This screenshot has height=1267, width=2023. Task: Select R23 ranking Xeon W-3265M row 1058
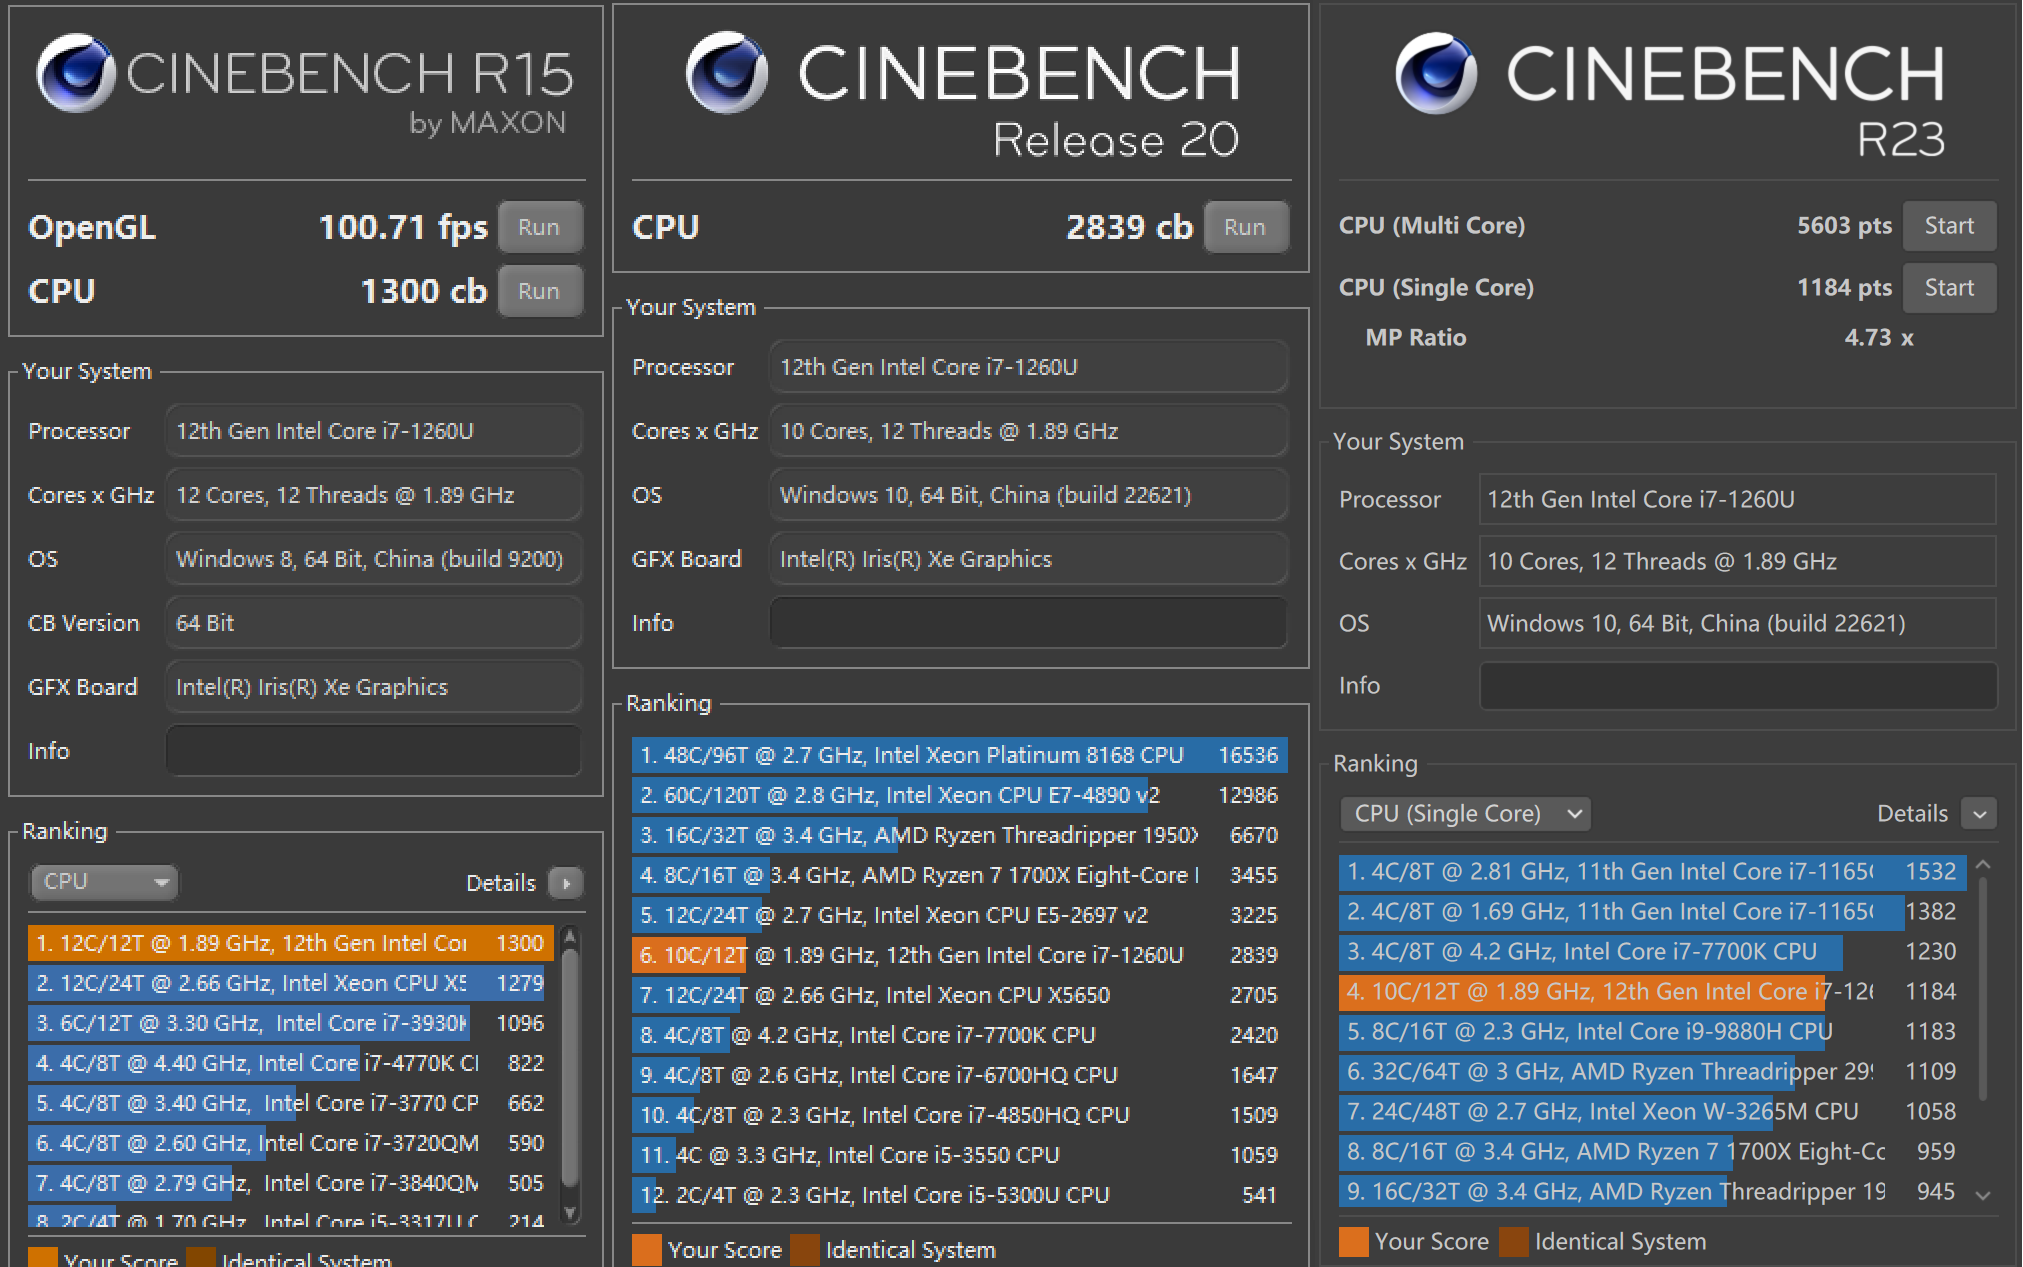[x=1653, y=1111]
